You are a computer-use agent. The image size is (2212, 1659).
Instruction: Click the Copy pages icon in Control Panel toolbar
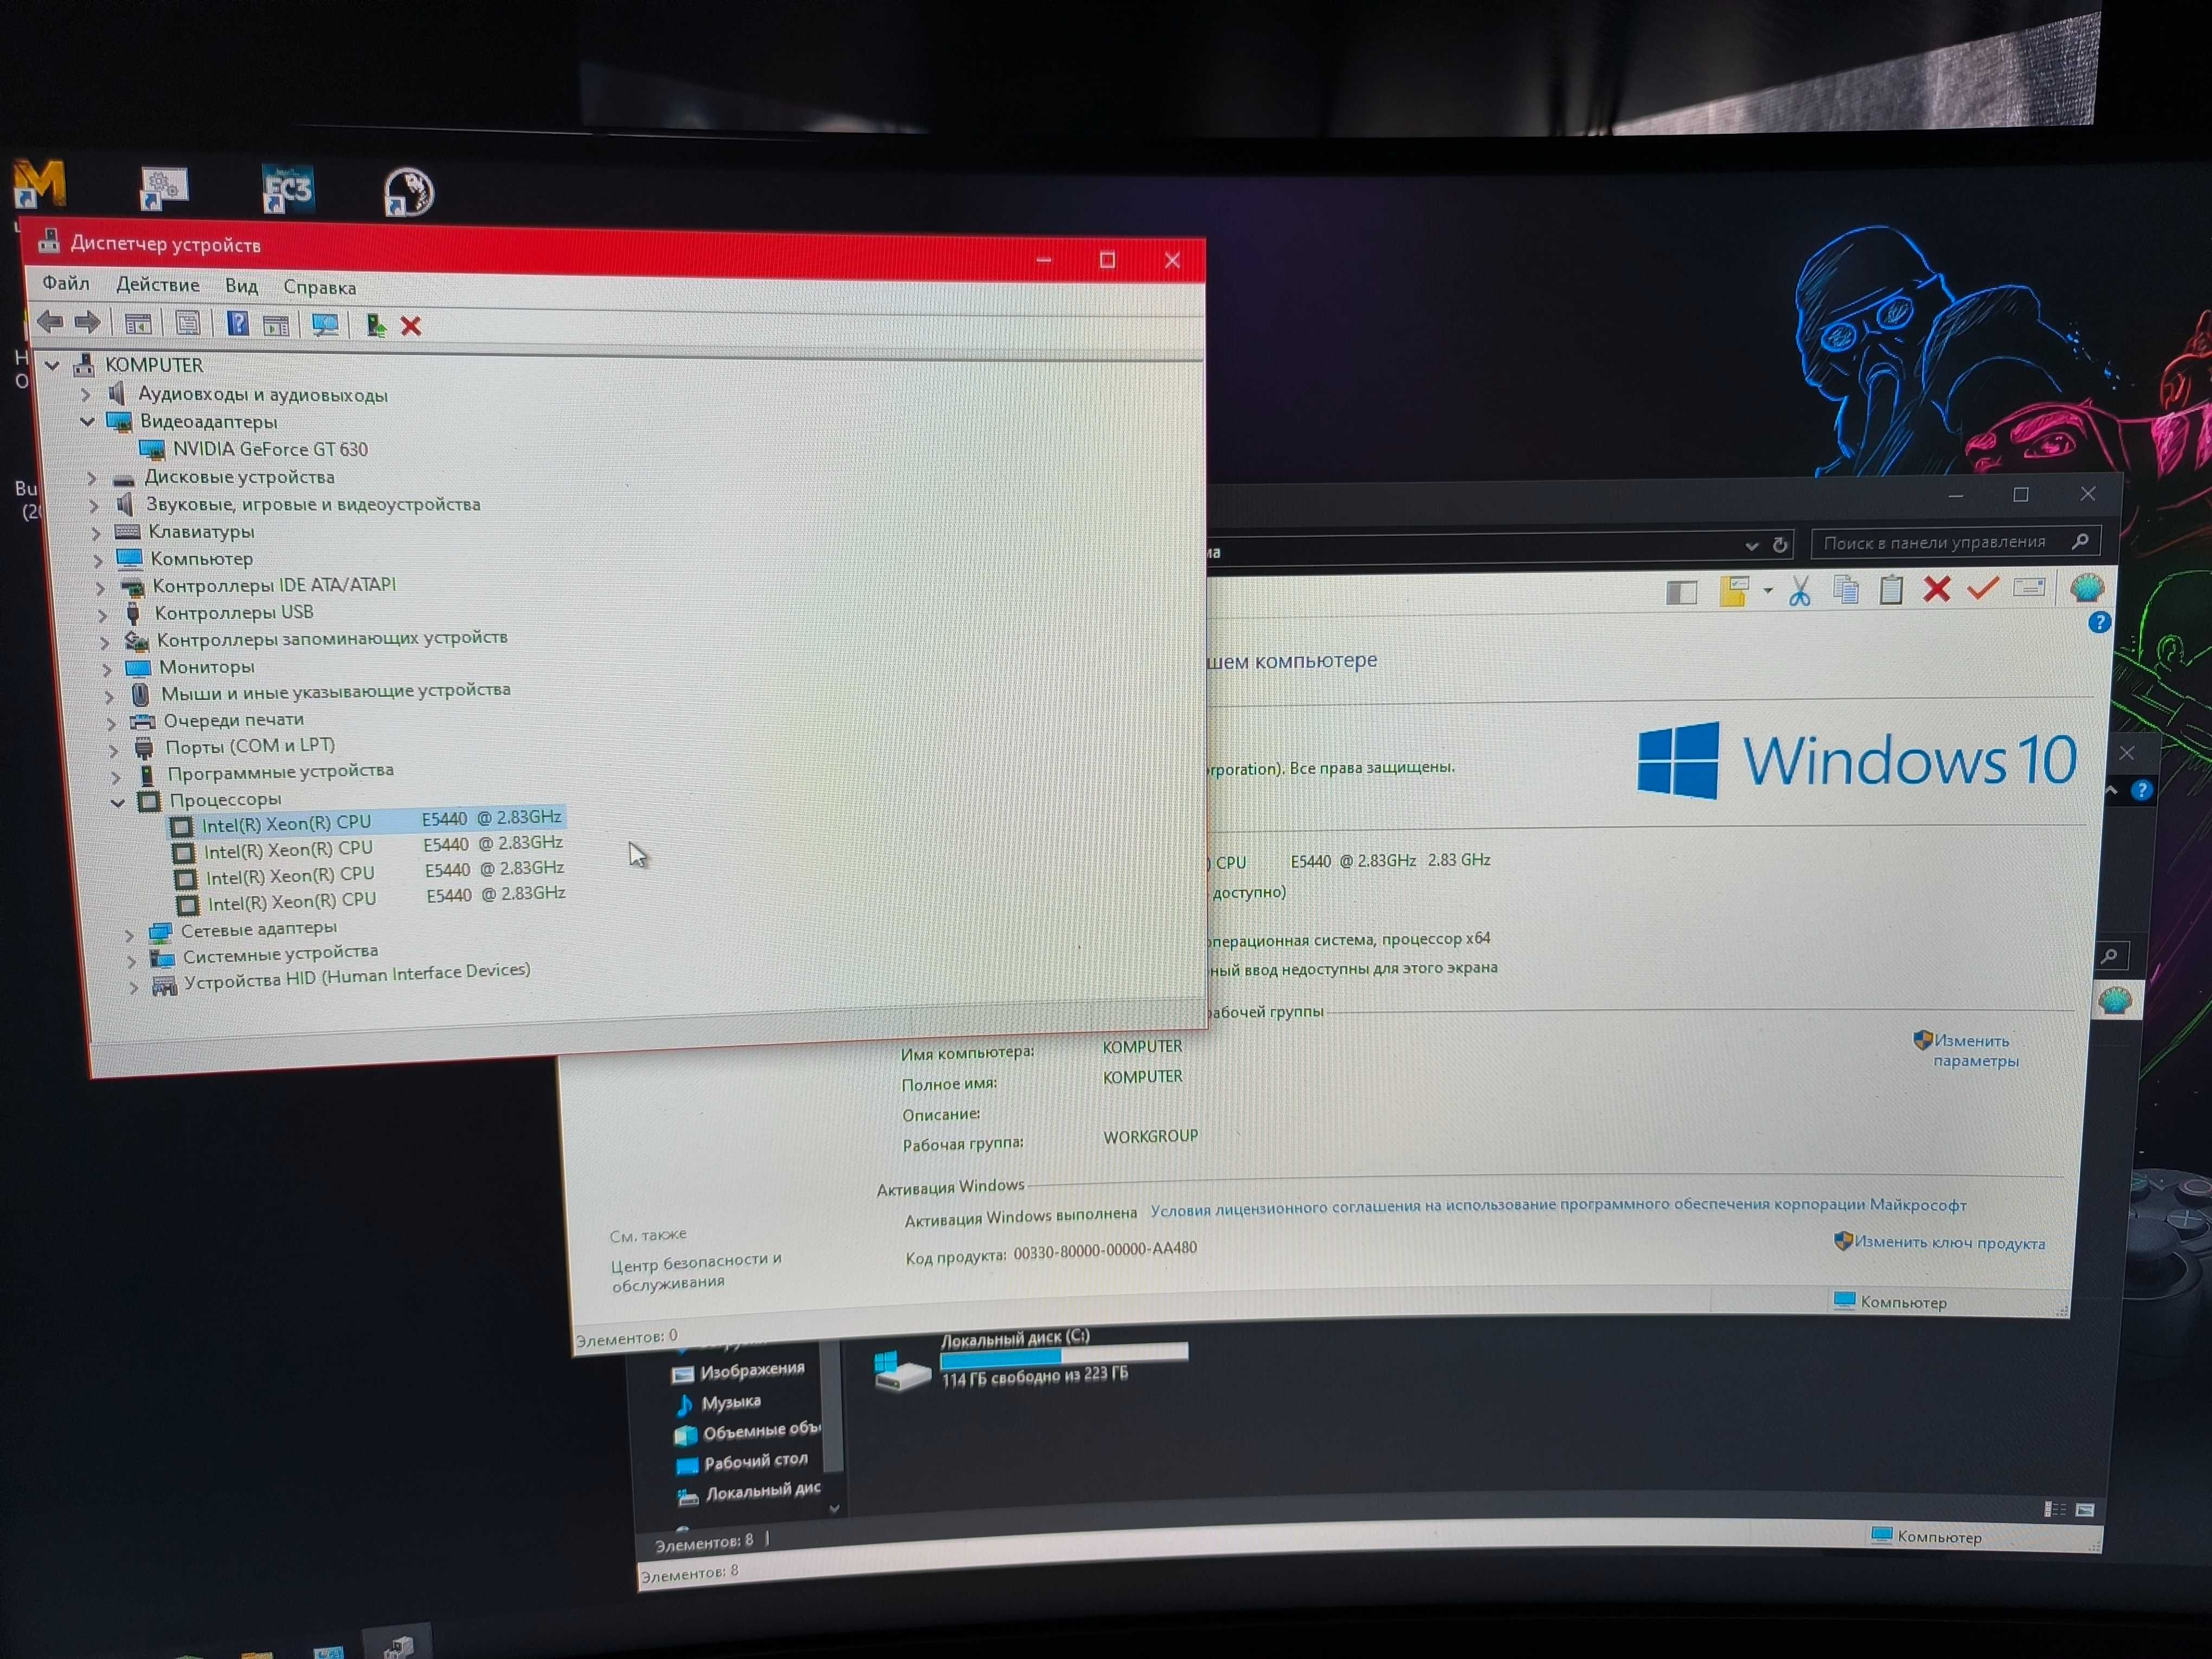(1846, 590)
